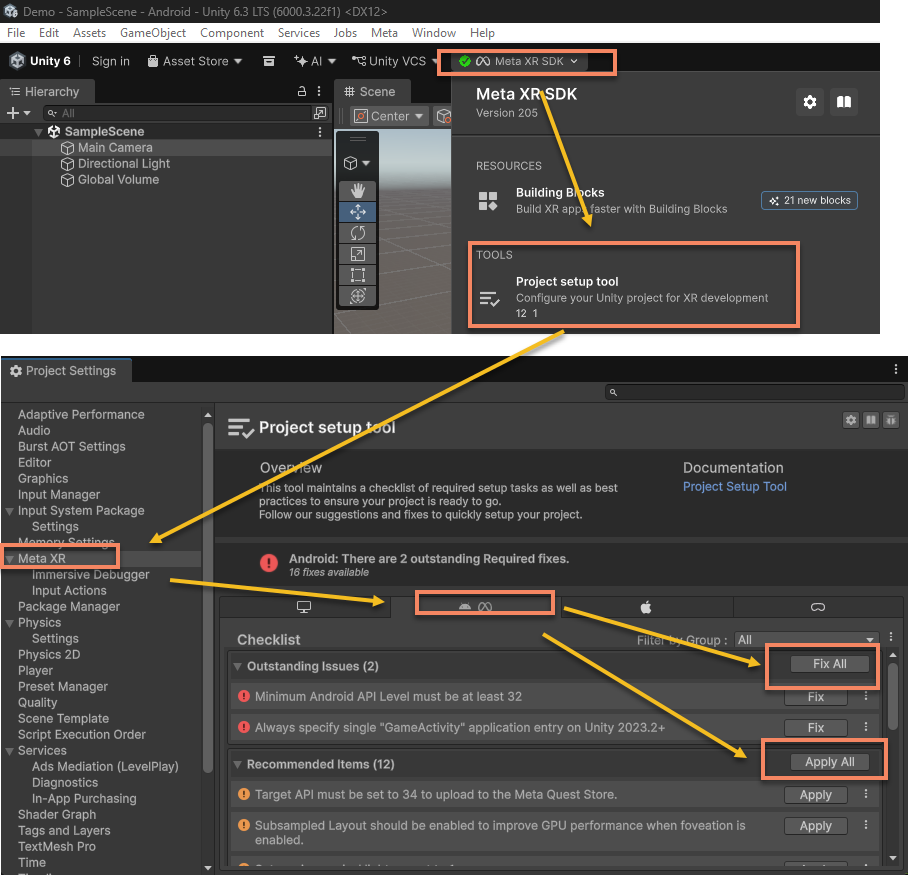Open Meta XR SDK settings gear
The image size is (908, 875).
810,102
